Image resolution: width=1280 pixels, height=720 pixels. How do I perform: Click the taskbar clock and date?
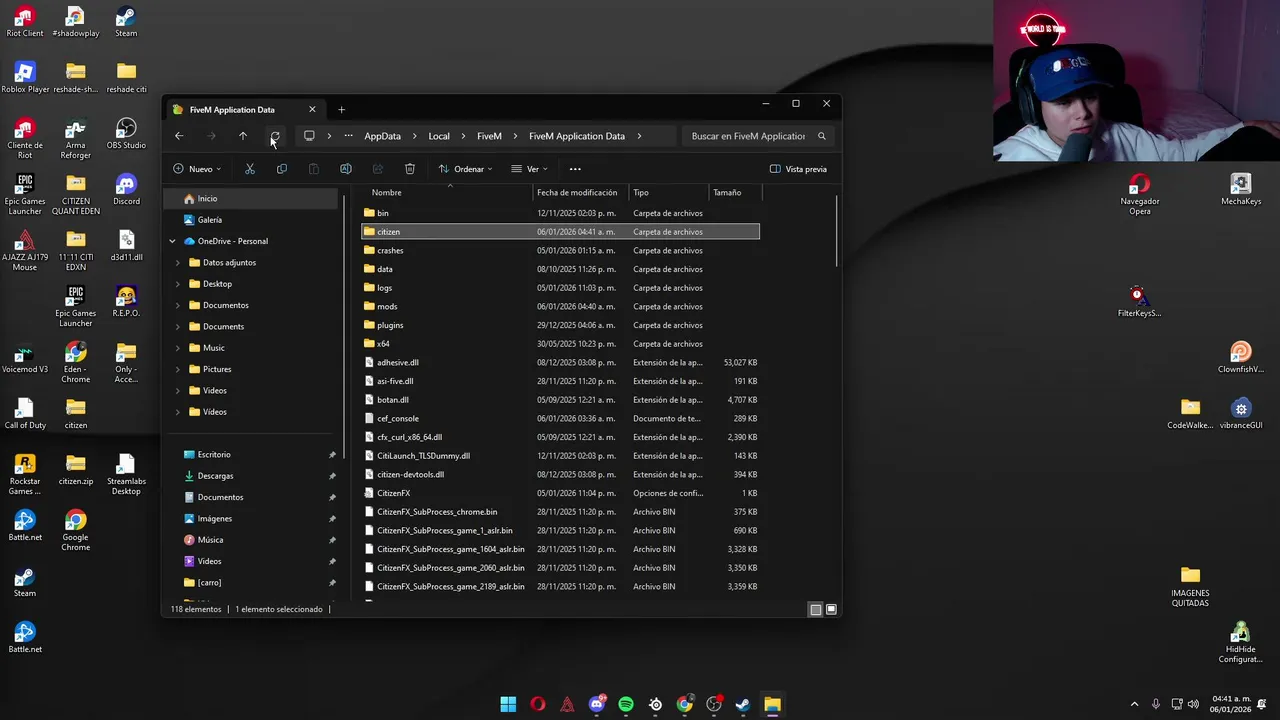(x=1232, y=704)
